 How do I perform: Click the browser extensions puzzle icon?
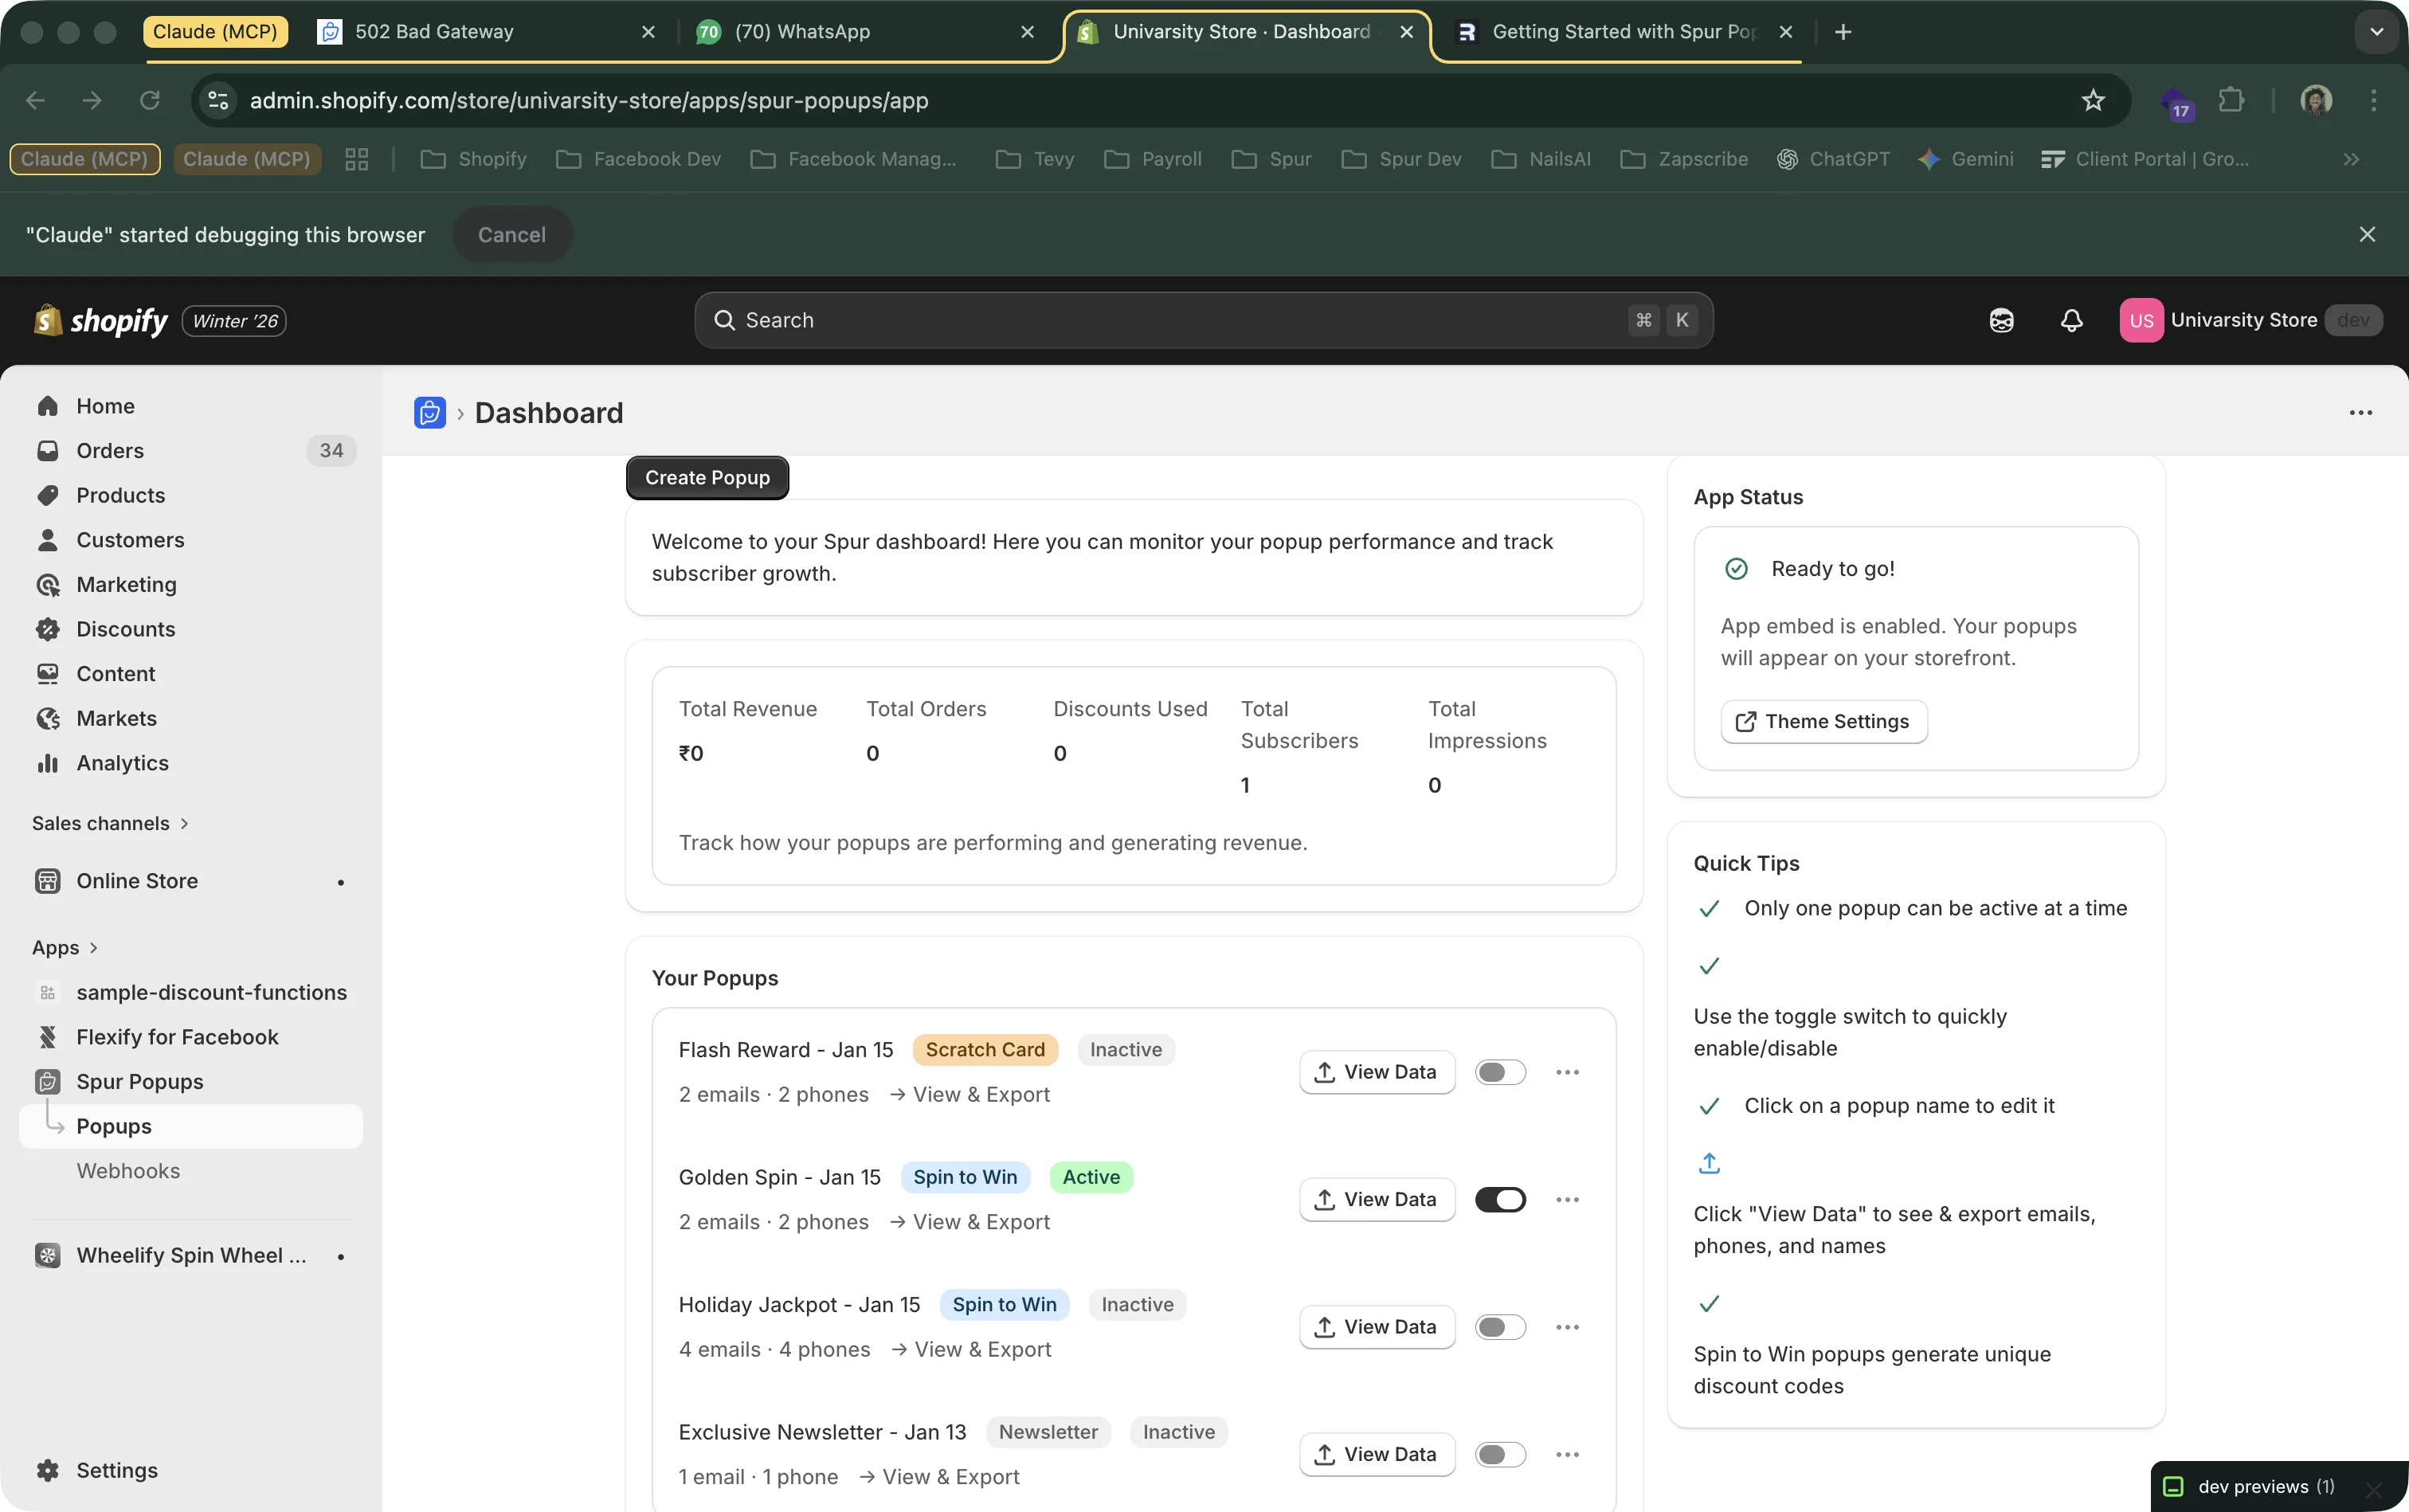tap(2231, 100)
